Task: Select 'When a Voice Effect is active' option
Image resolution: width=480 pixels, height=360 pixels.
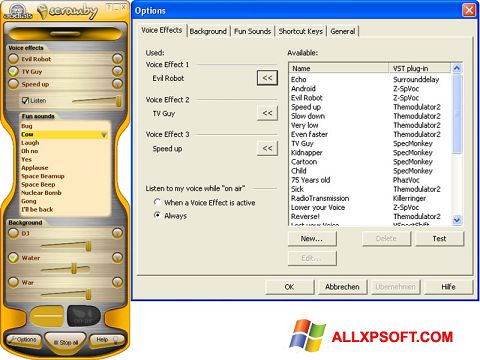Action: pos(157,202)
